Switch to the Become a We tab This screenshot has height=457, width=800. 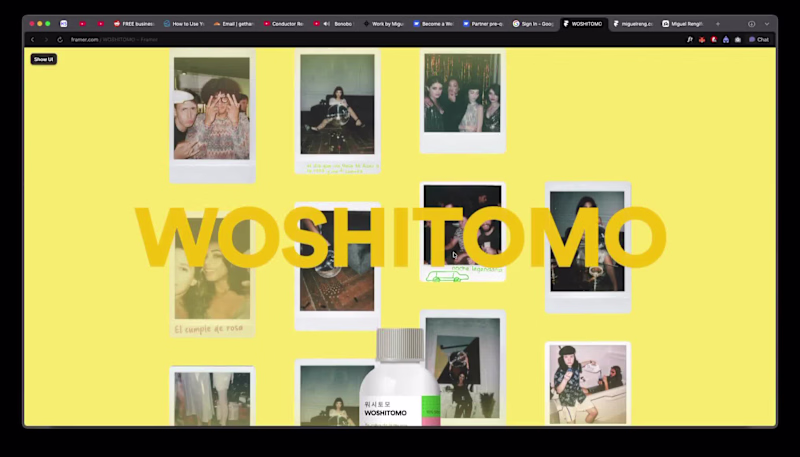pyautogui.click(x=433, y=23)
